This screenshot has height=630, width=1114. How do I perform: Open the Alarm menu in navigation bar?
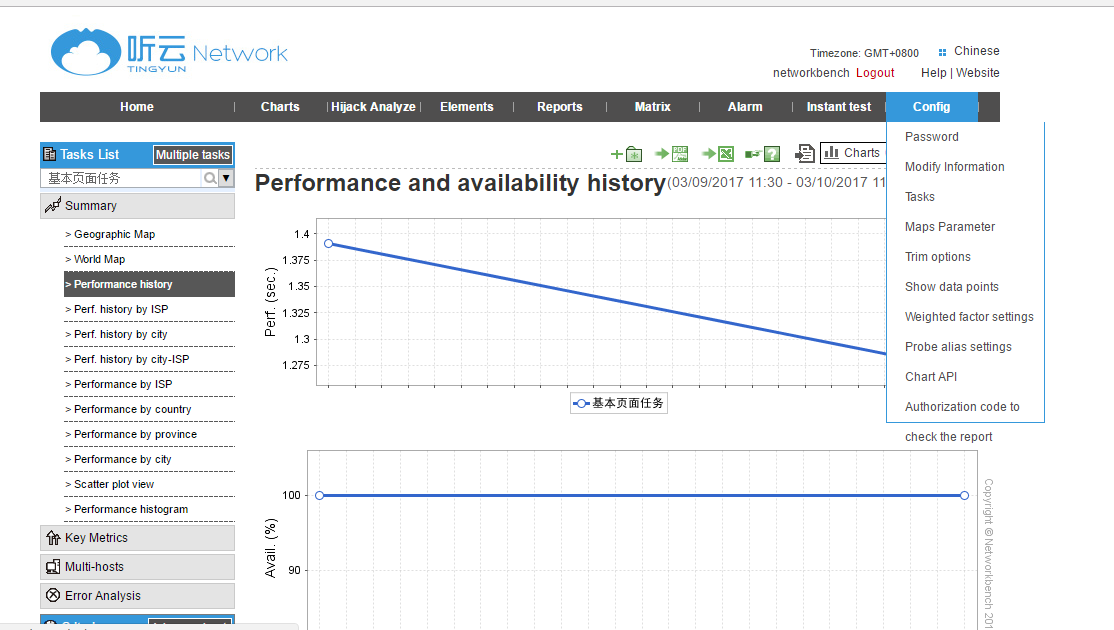point(744,107)
